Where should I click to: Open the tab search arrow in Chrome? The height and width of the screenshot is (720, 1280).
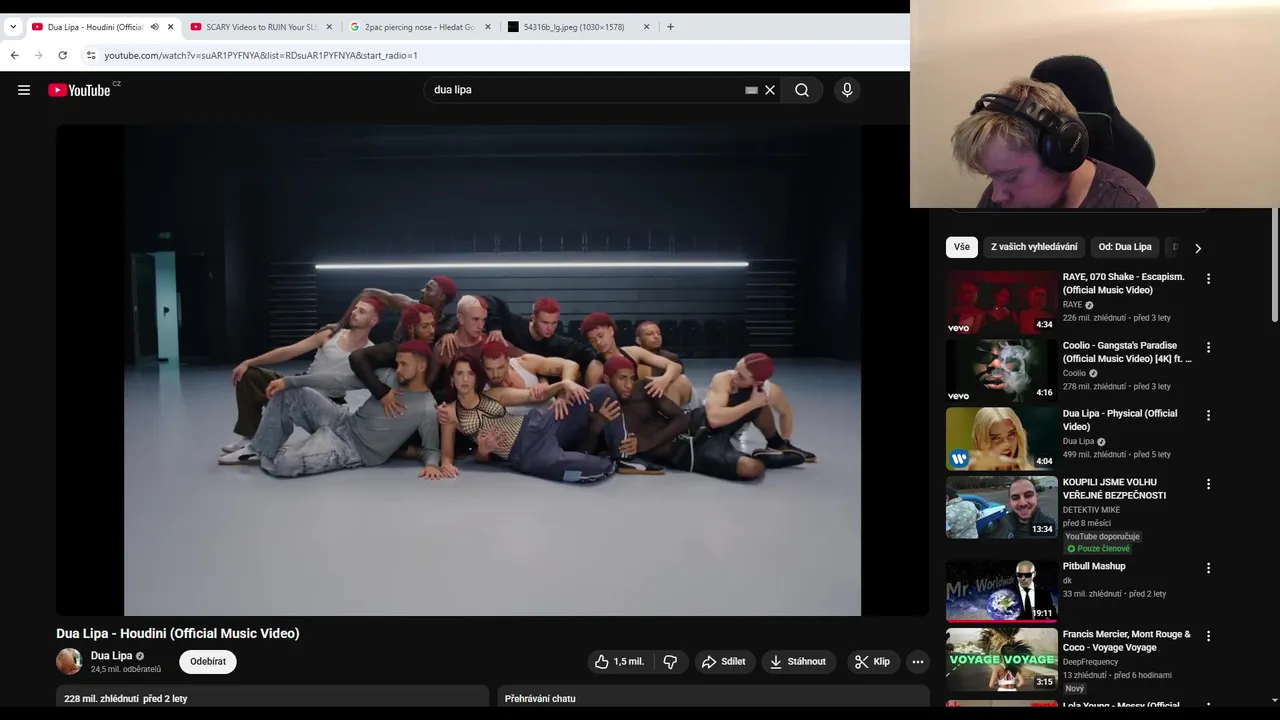pos(13,27)
